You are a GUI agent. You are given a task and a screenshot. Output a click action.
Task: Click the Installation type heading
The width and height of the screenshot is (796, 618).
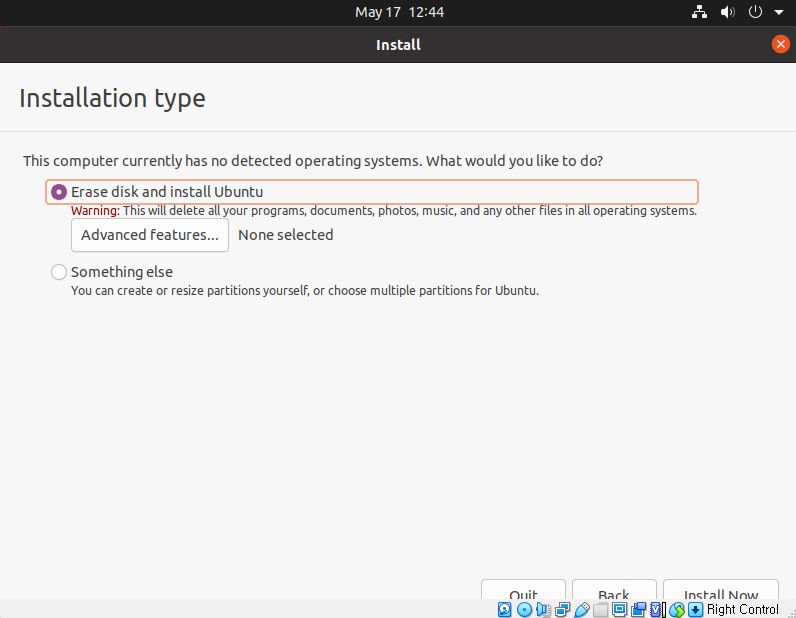pyautogui.click(x=112, y=99)
